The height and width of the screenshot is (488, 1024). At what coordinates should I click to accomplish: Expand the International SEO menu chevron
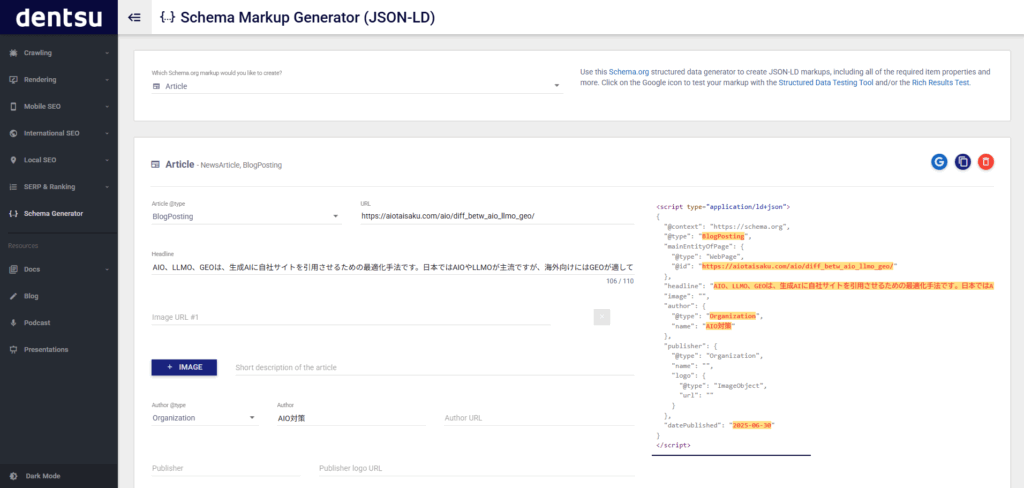pyautogui.click(x=106, y=133)
